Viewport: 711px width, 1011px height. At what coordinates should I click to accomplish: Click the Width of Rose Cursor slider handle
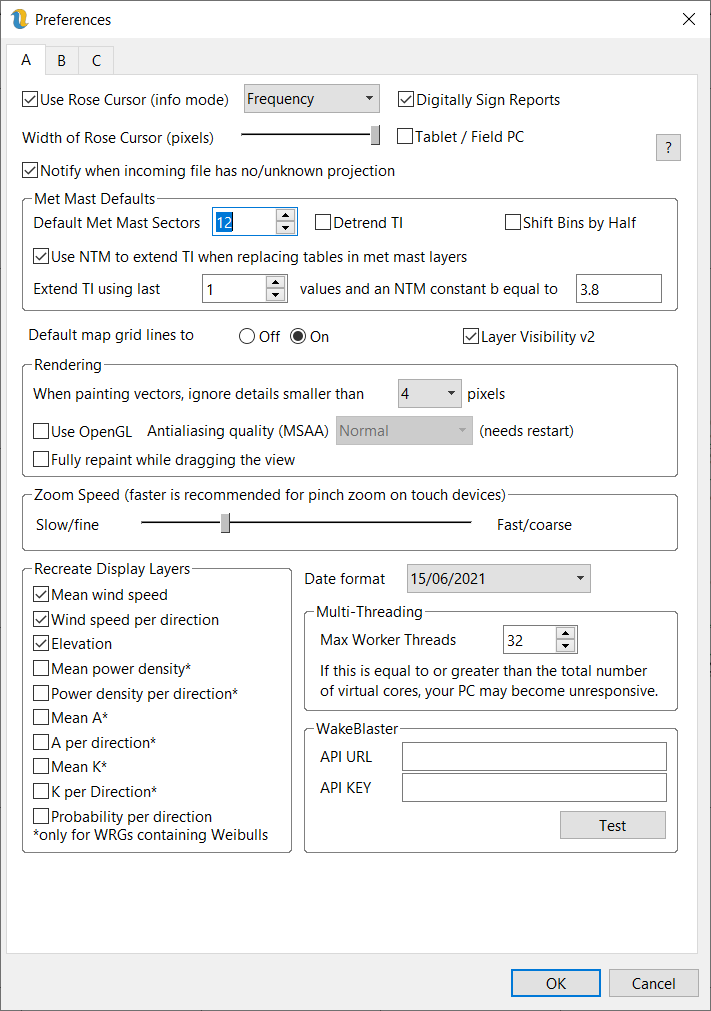pyautogui.click(x=375, y=135)
